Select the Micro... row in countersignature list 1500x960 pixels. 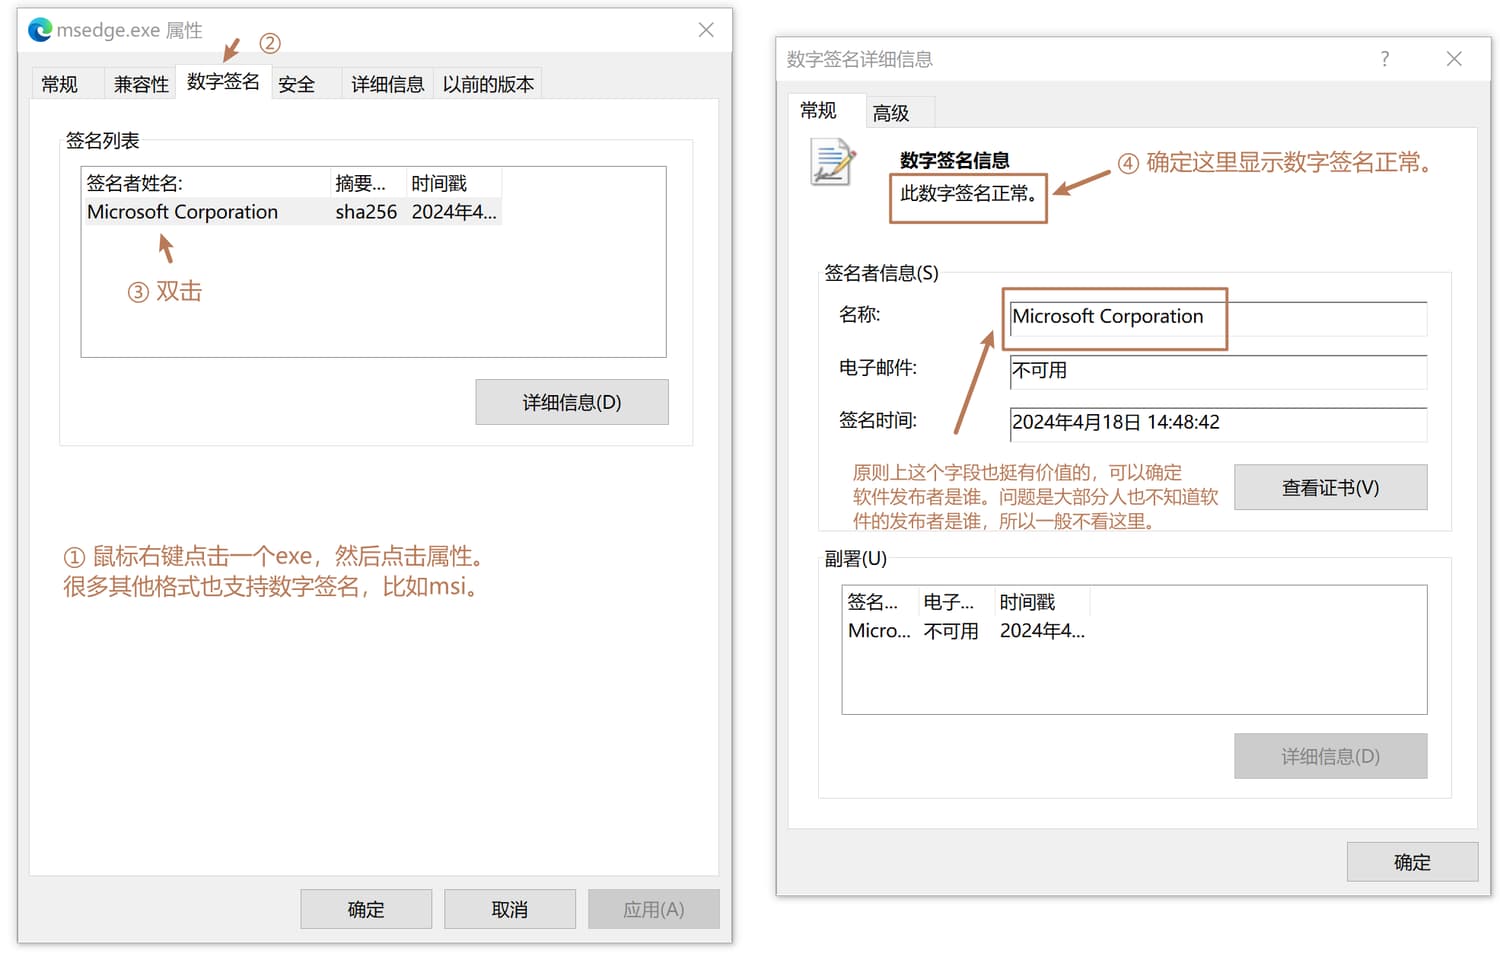click(879, 631)
